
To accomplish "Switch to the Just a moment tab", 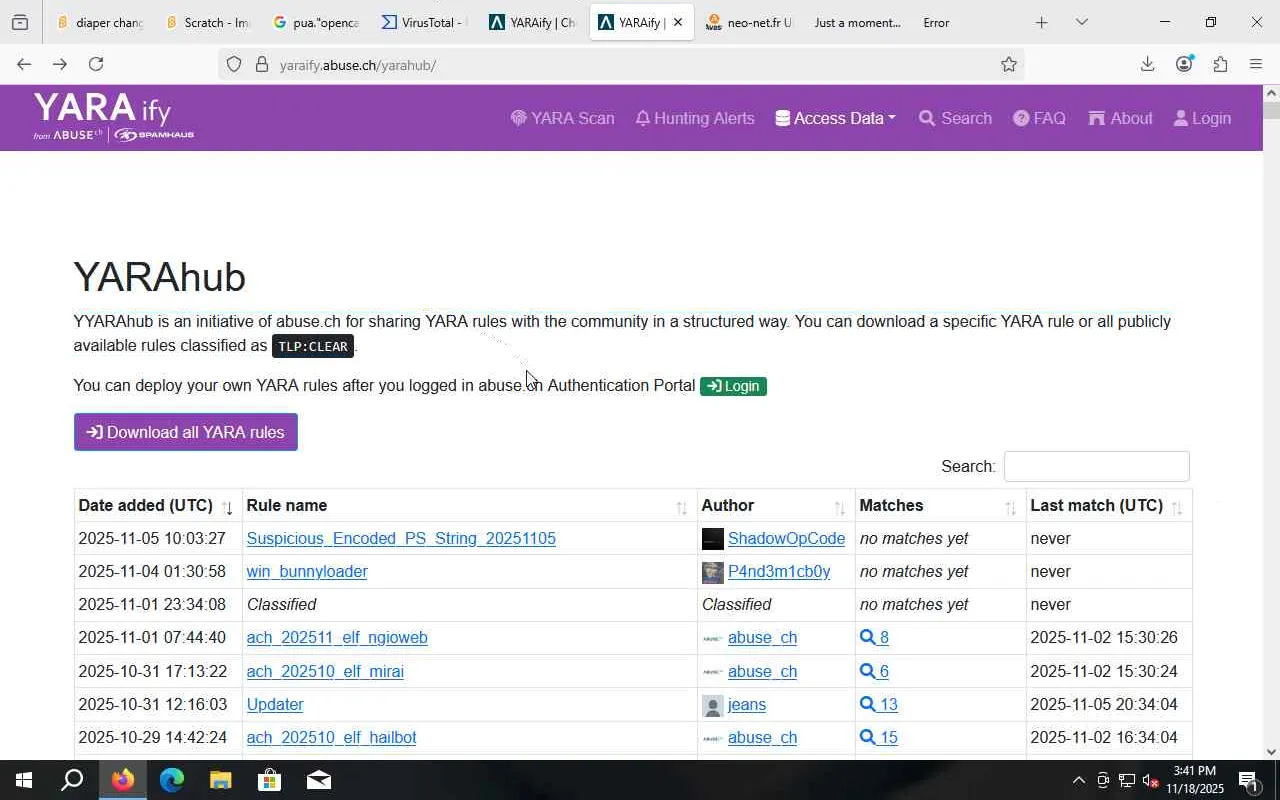I will pyautogui.click(x=856, y=22).
